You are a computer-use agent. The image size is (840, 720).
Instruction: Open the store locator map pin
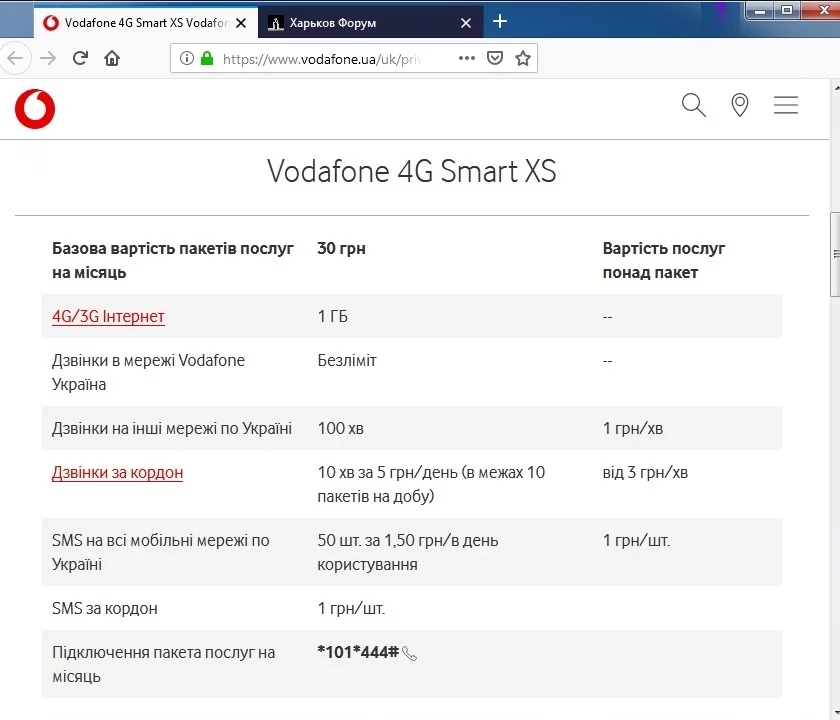point(740,105)
